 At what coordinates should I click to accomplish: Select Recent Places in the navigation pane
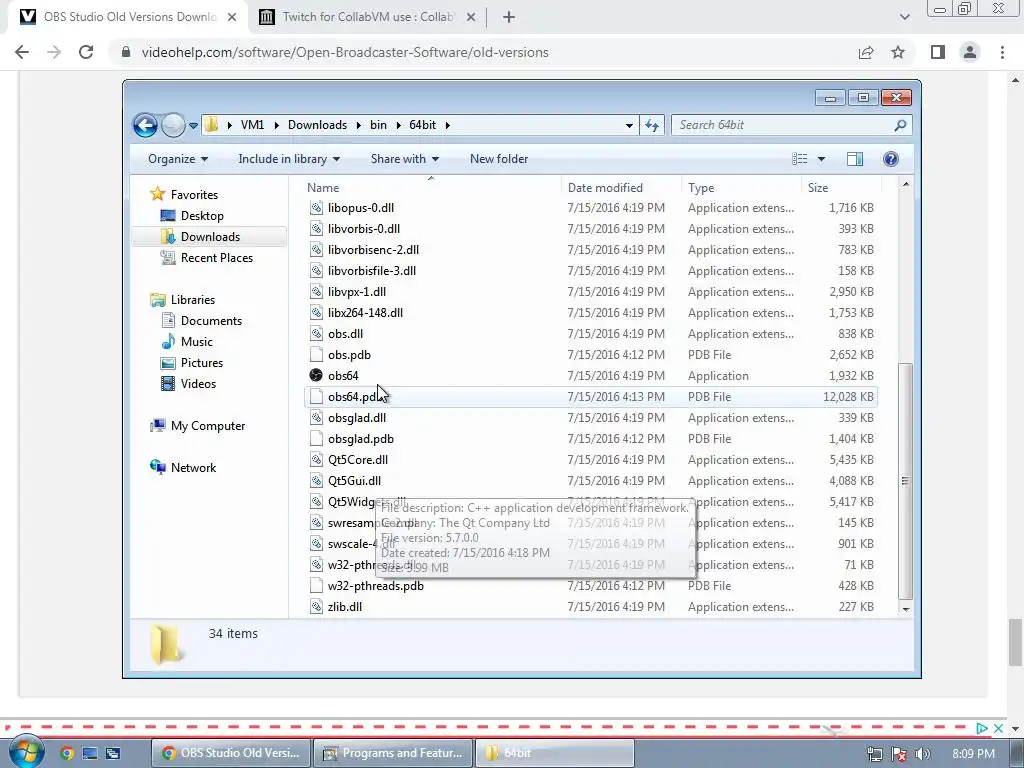pos(217,257)
